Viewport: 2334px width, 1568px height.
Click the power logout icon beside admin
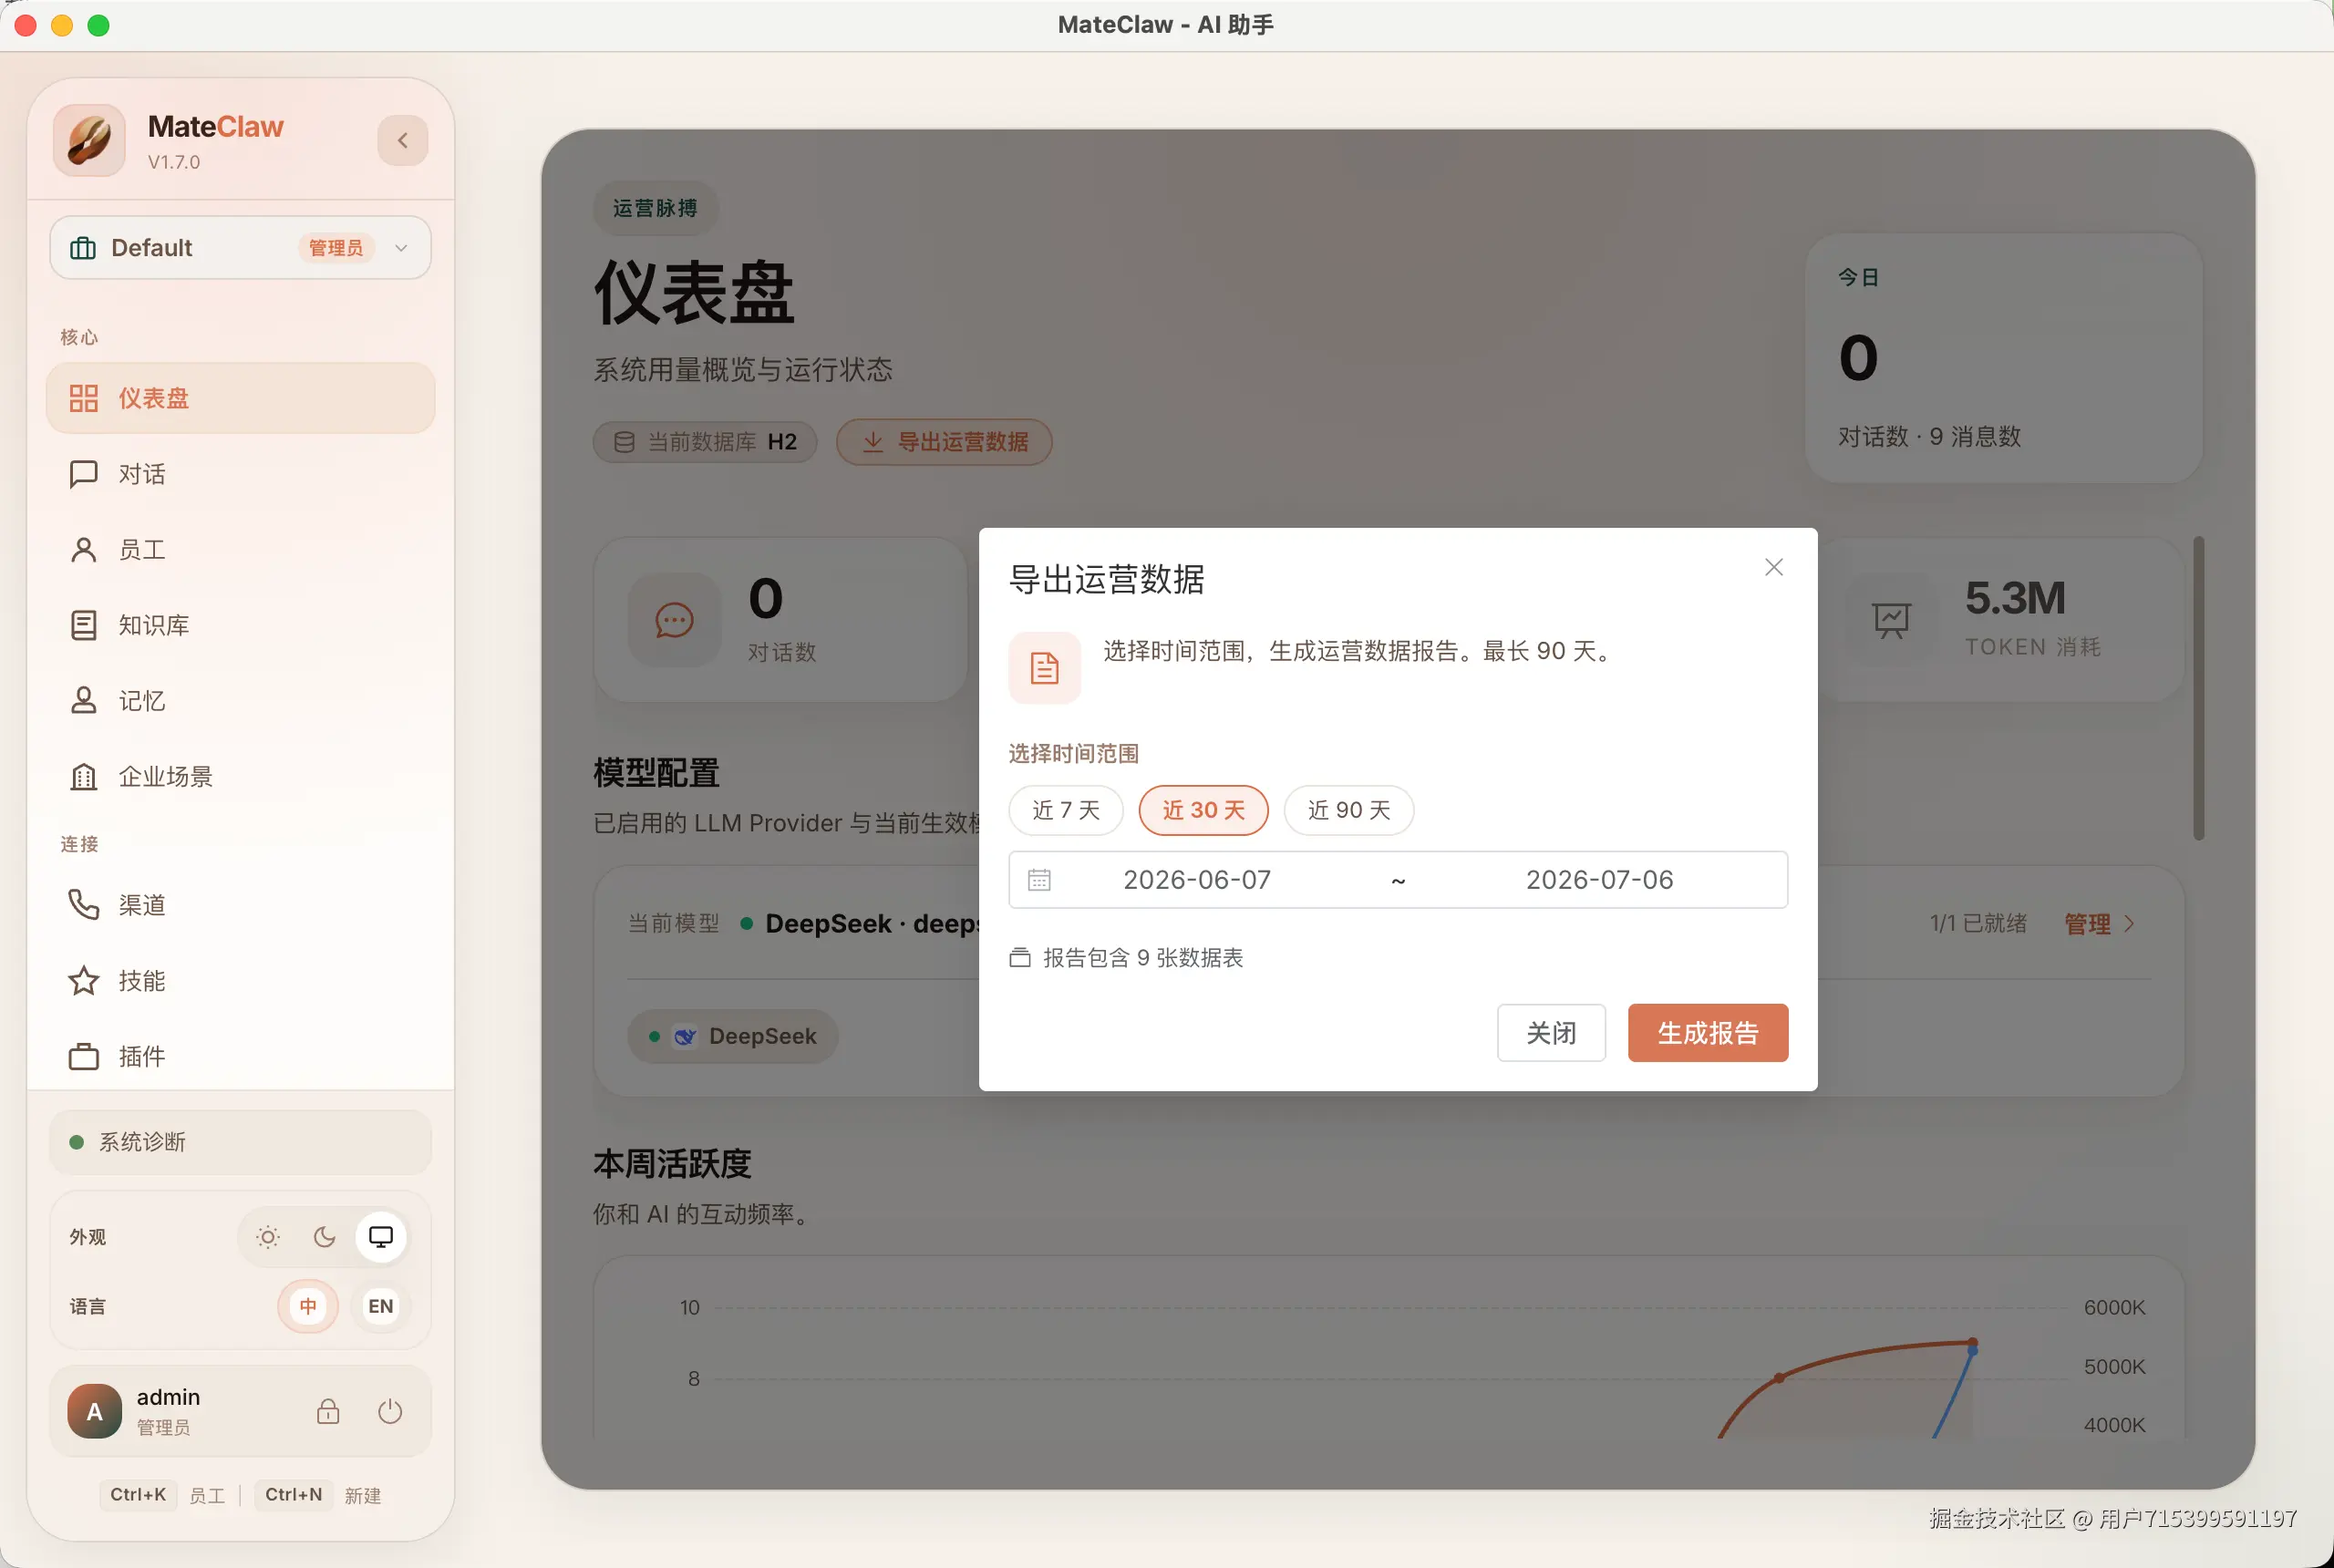pos(390,1411)
